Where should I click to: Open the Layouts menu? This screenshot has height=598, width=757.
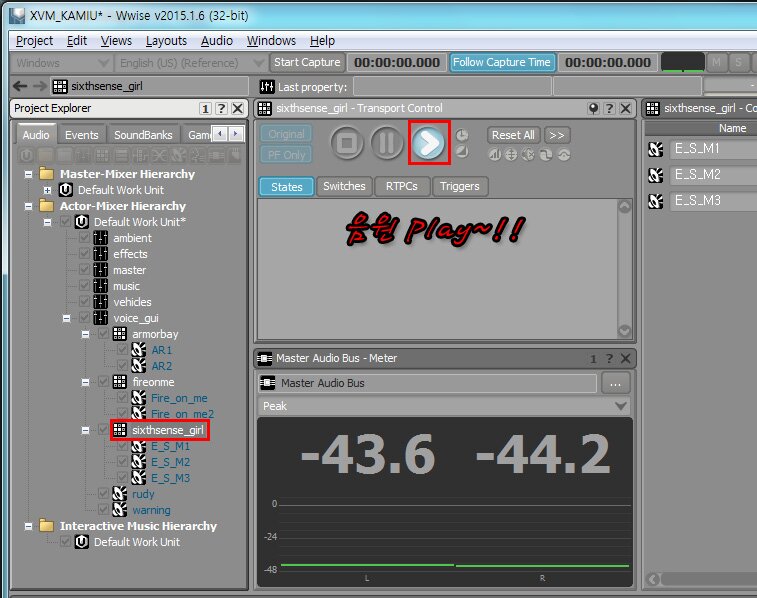[x=166, y=41]
